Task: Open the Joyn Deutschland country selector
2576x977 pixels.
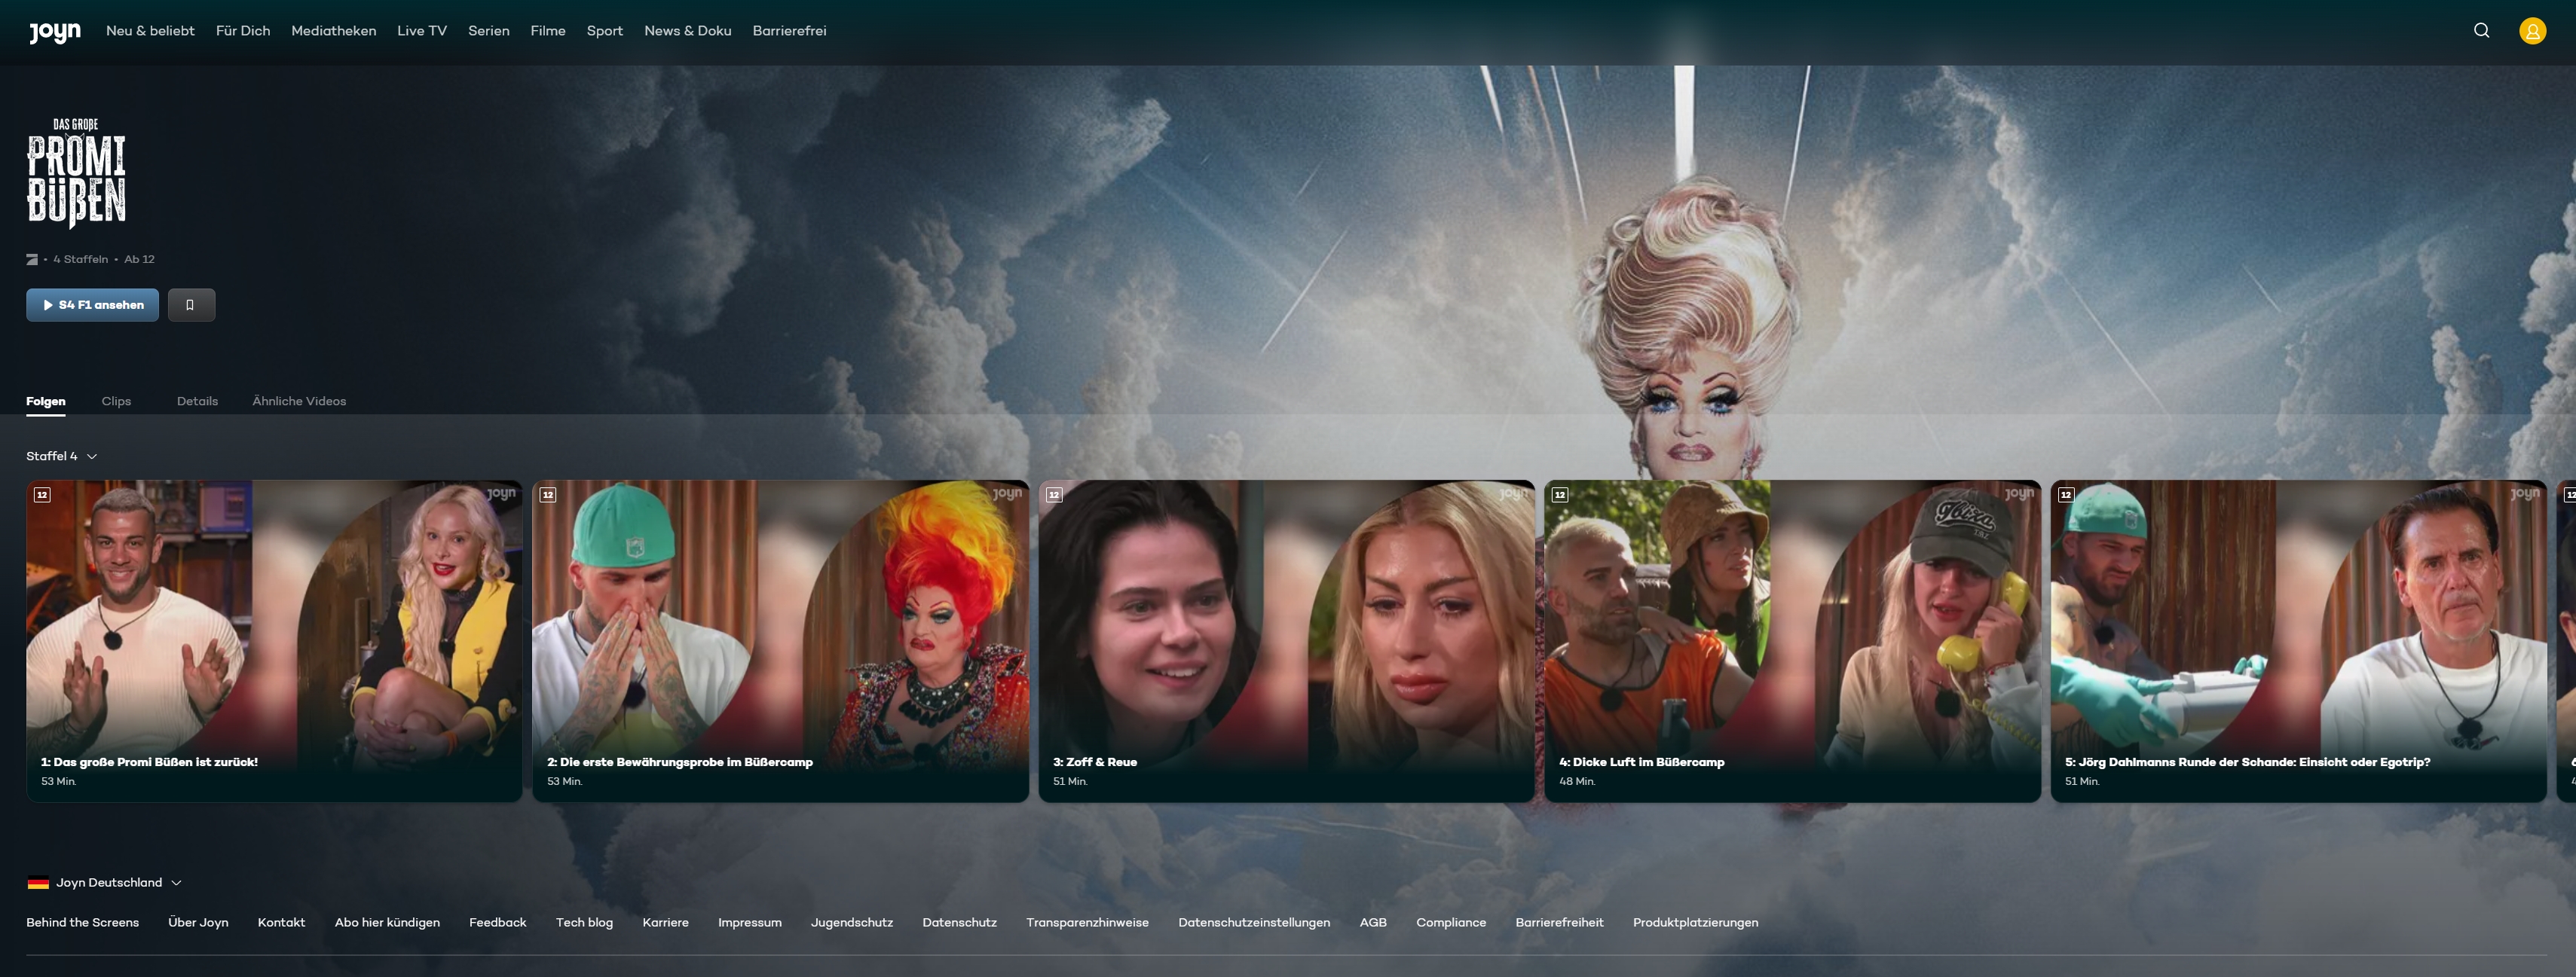Action: [109, 883]
